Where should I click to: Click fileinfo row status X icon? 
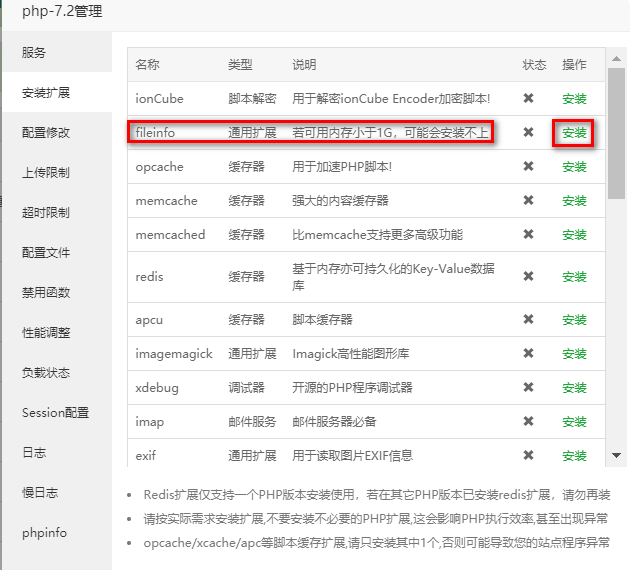click(x=528, y=132)
